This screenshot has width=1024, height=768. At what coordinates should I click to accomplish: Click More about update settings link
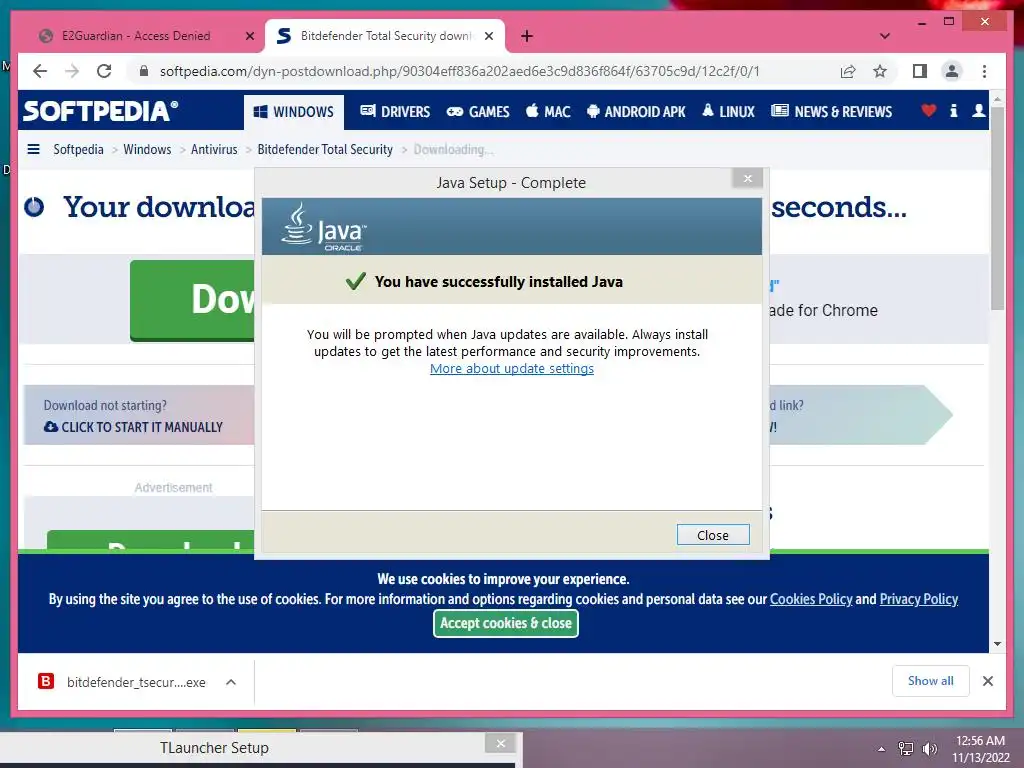click(x=512, y=368)
